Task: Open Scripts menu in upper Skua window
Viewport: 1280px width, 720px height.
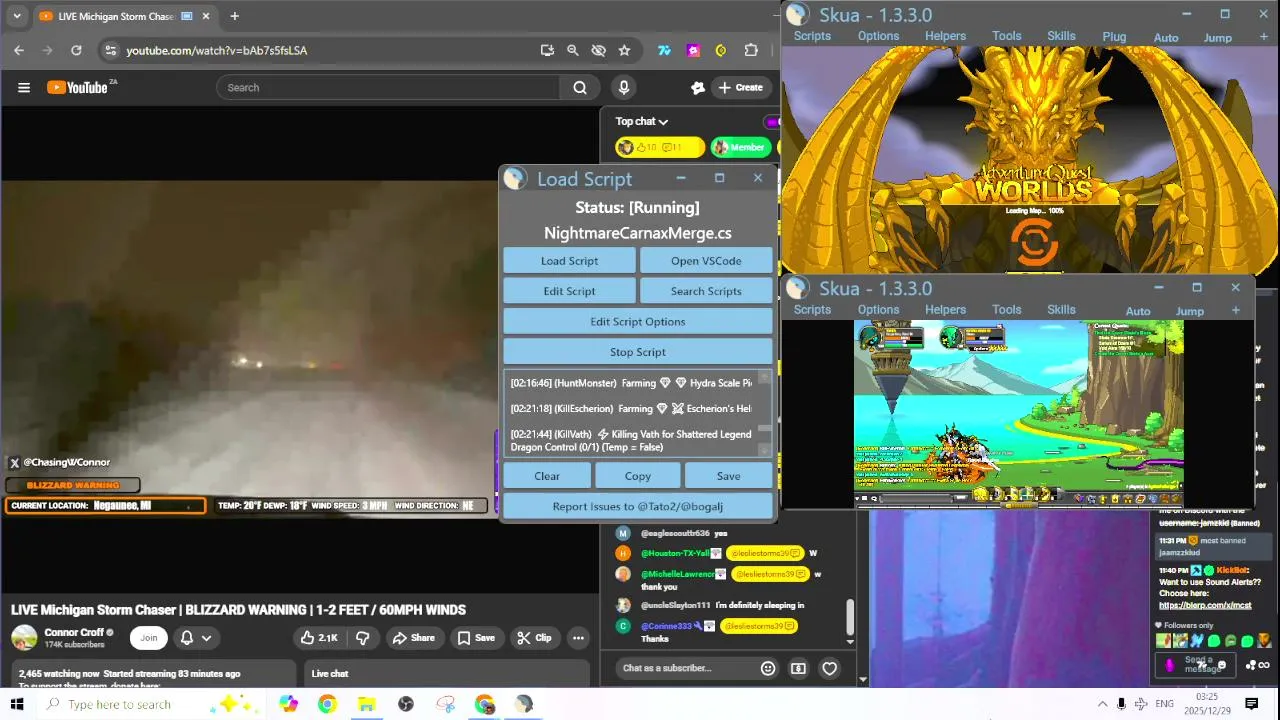Action: click(x=812, y=36)
